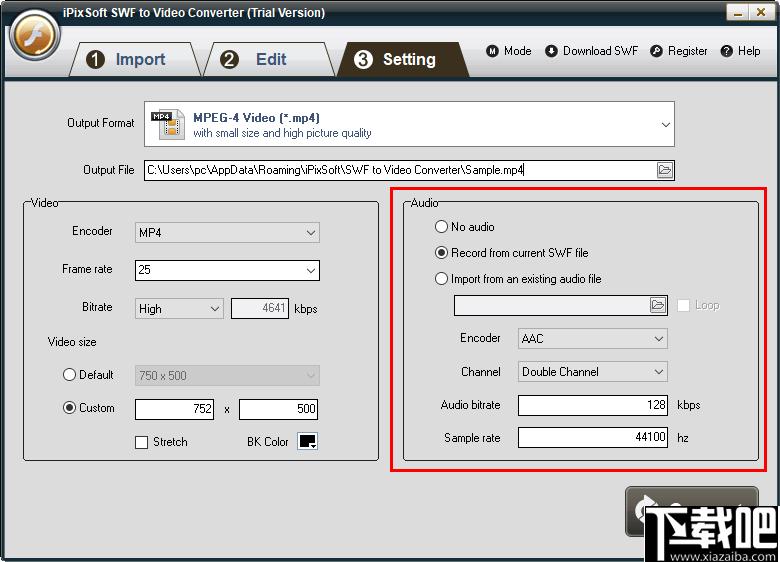Viewport: 780px width, 562px height.
Task: Click the Download SWF button
Action: 591,51
